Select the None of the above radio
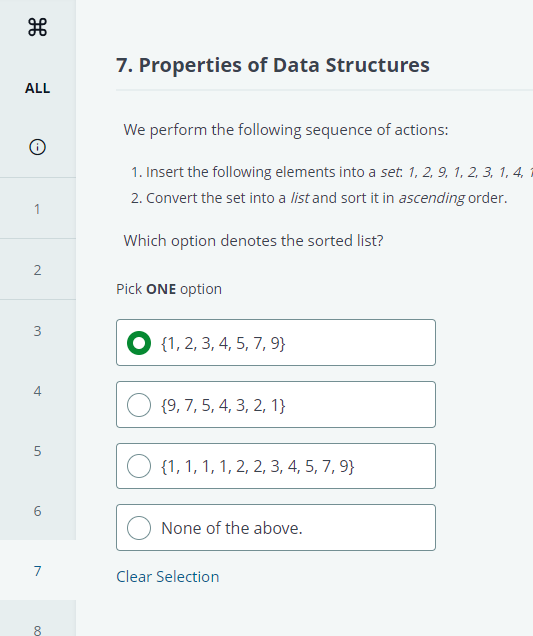Image resolution: width=533 pixels, height=636 pixels. [x=139, y=528]
